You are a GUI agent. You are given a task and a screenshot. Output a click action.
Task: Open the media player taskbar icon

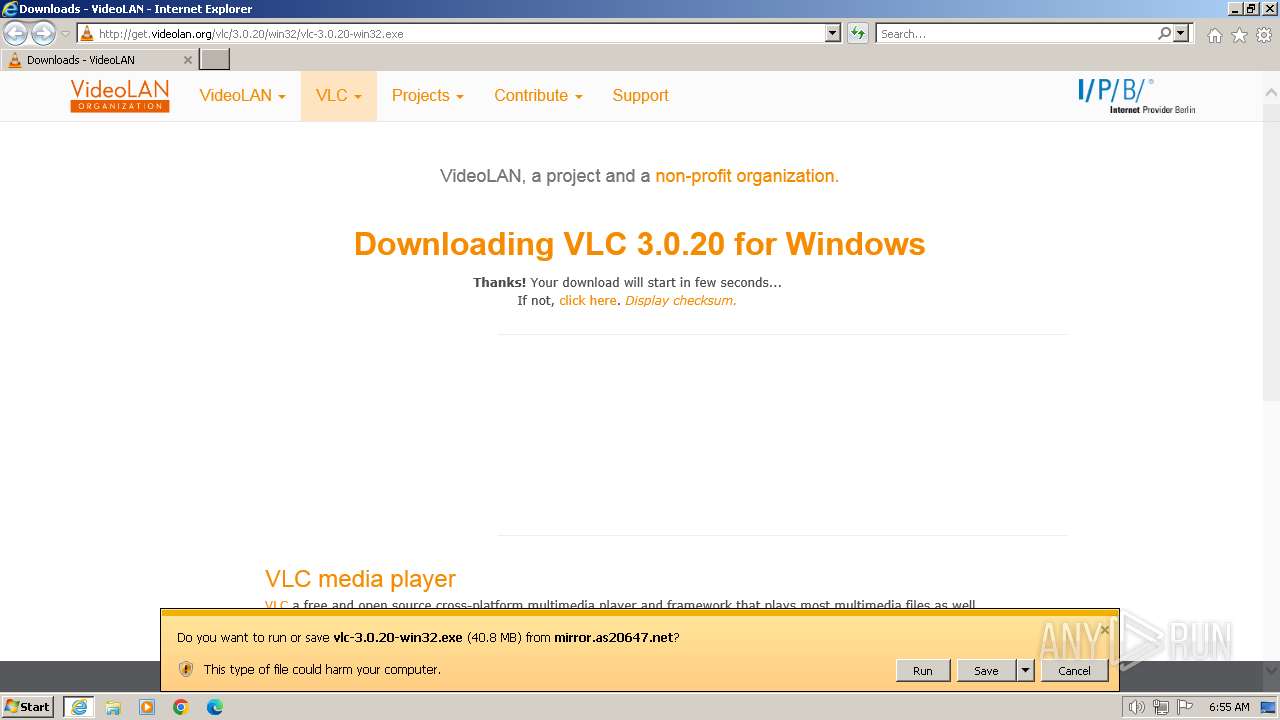pos(147,707)
